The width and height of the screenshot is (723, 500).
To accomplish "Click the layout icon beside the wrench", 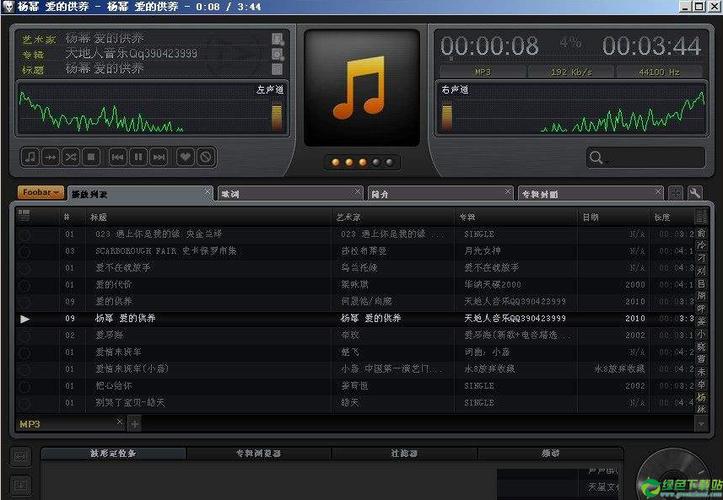I will click(676, 193).
